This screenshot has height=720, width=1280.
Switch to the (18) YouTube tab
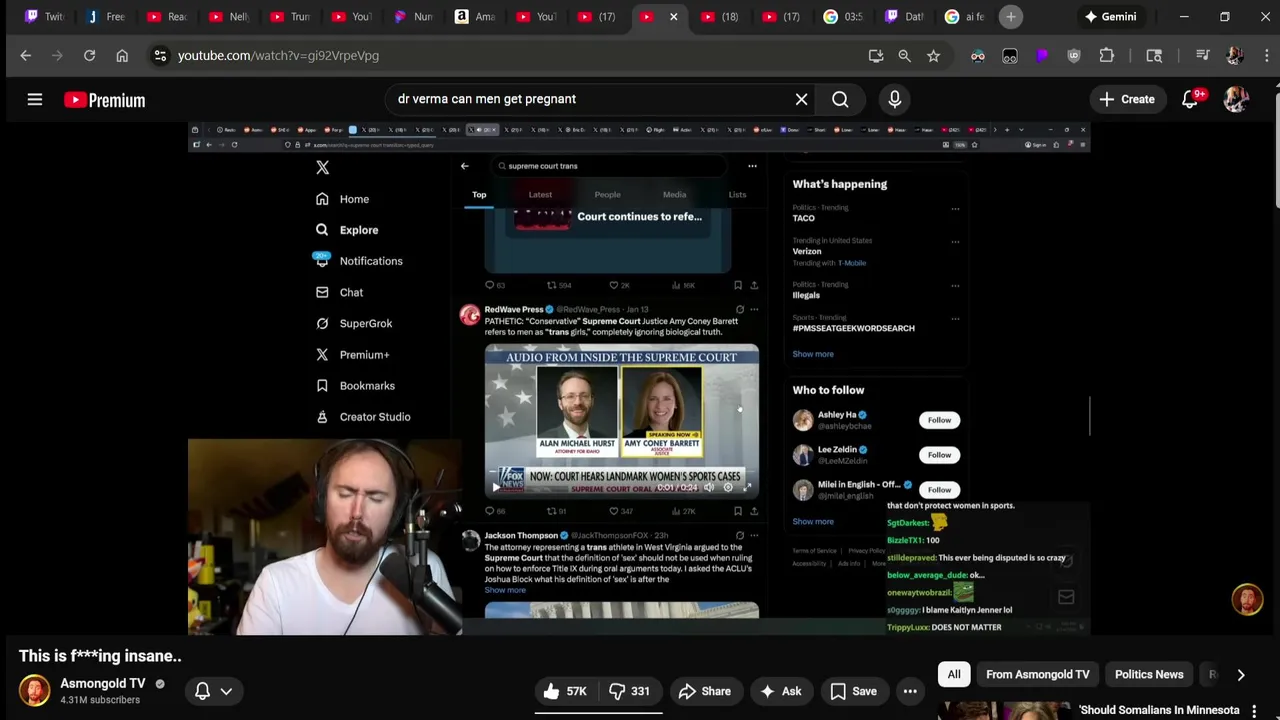721,17
